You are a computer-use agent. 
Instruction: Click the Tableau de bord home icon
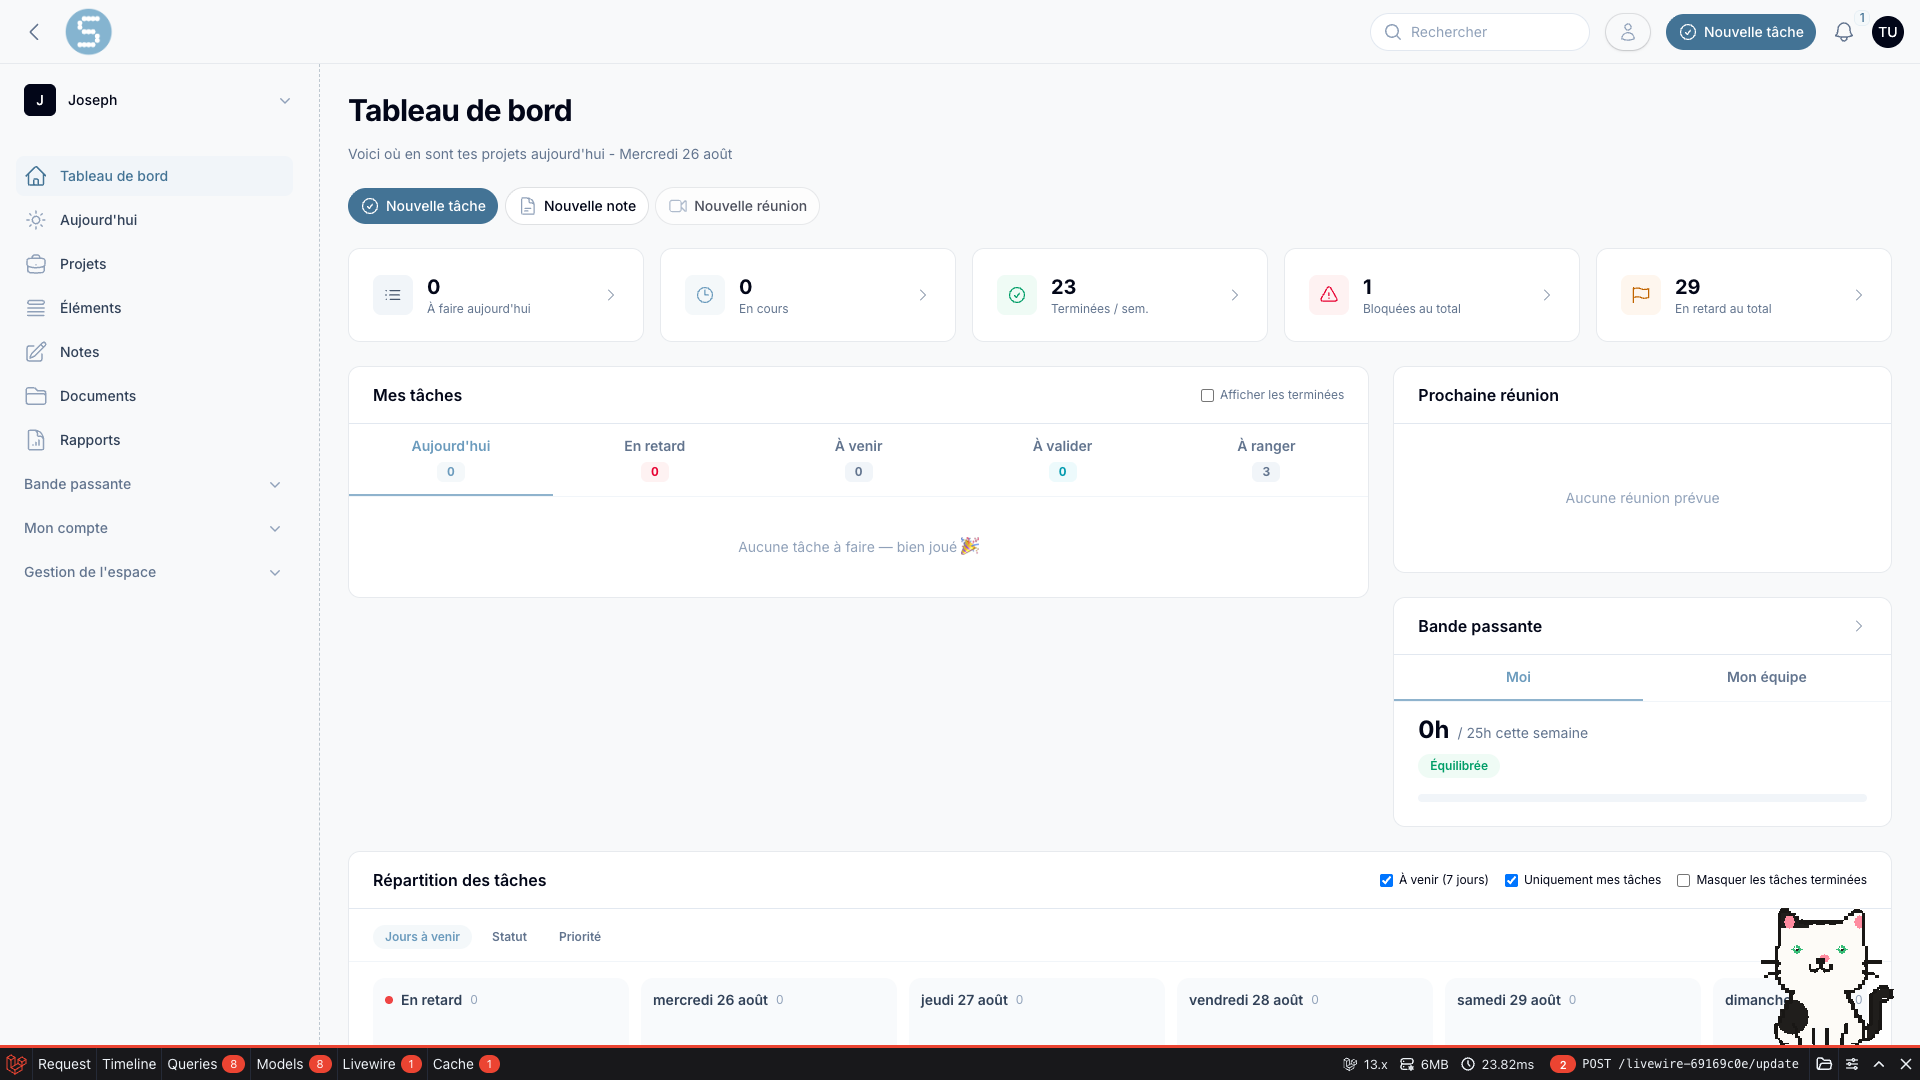click(x=36, y=176)
